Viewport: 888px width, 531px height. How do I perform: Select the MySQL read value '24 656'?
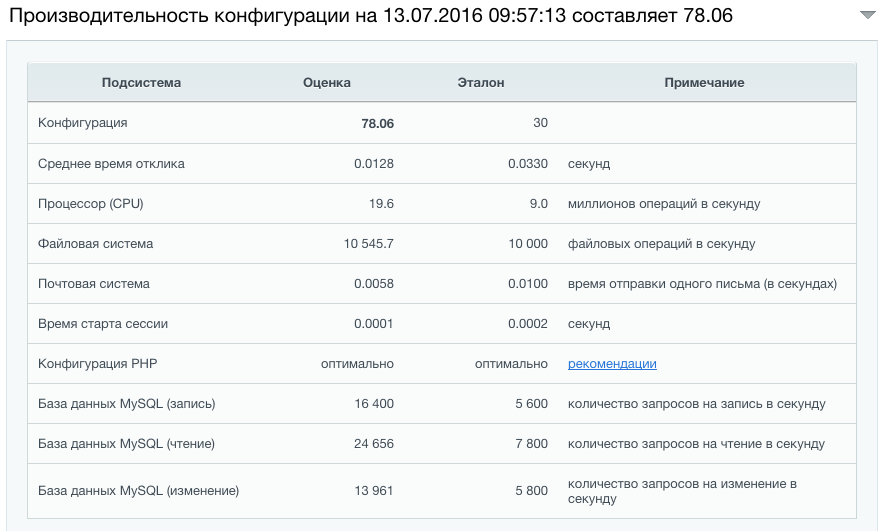(374, 444)
